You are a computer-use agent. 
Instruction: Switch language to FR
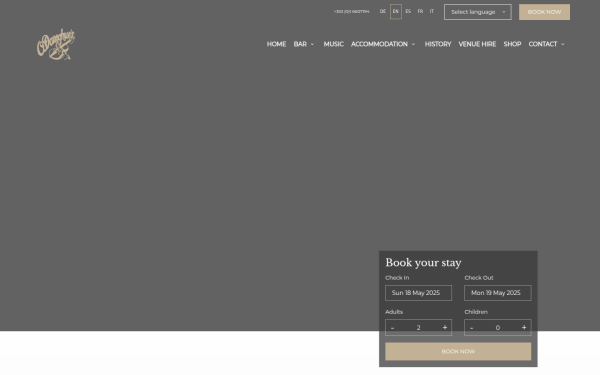(420, 11)
